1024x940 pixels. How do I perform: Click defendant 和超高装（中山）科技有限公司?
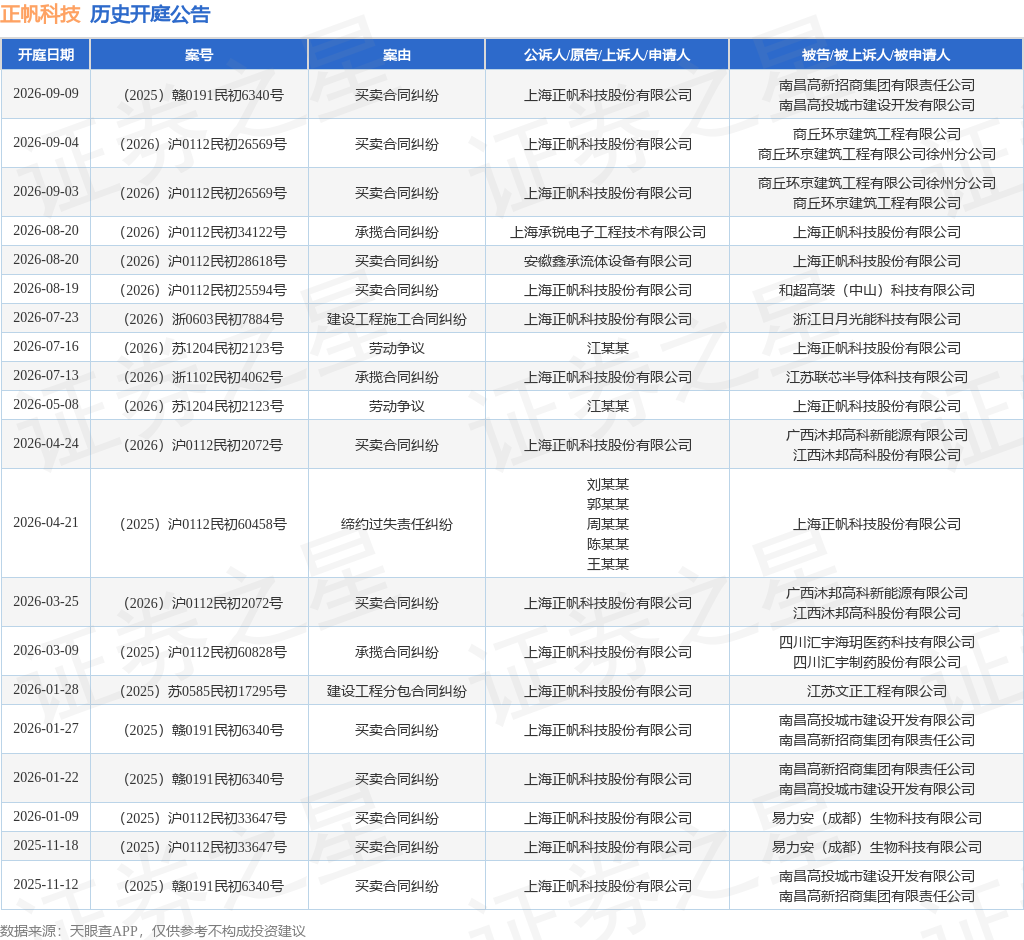point(876,290)
